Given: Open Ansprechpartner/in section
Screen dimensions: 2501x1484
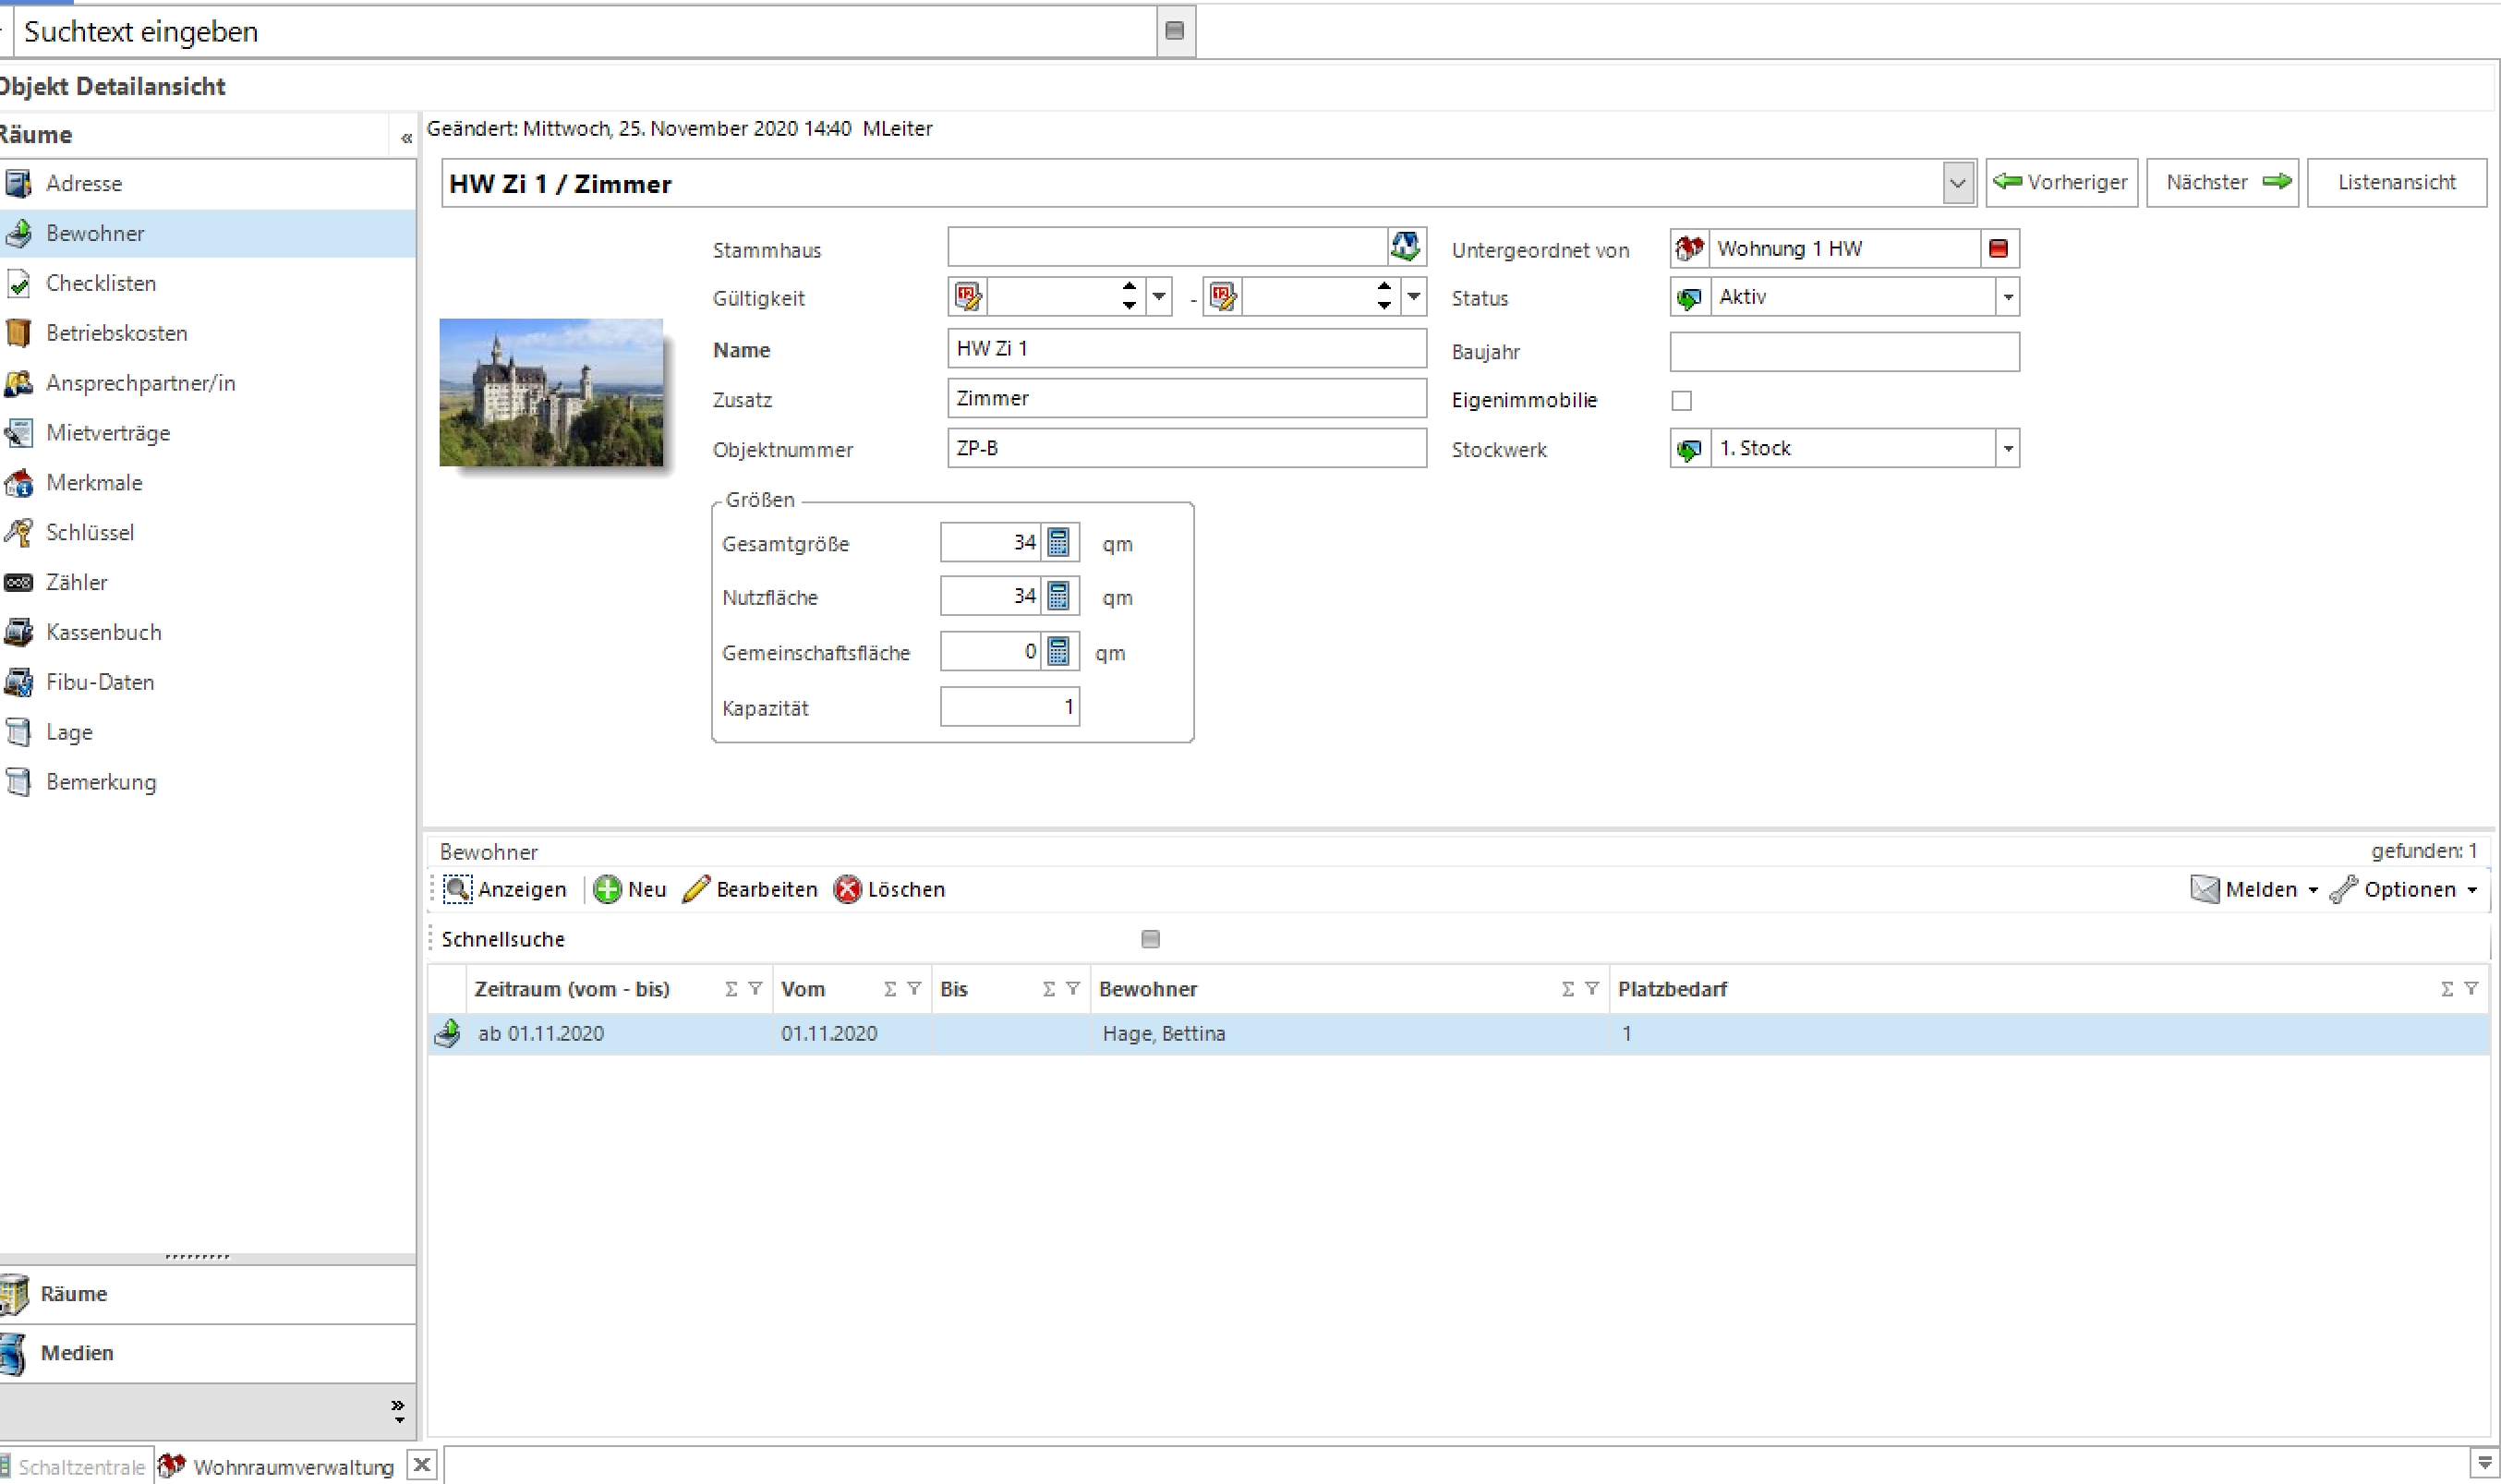Looking at the screenshot, I should tap(207, 383).
